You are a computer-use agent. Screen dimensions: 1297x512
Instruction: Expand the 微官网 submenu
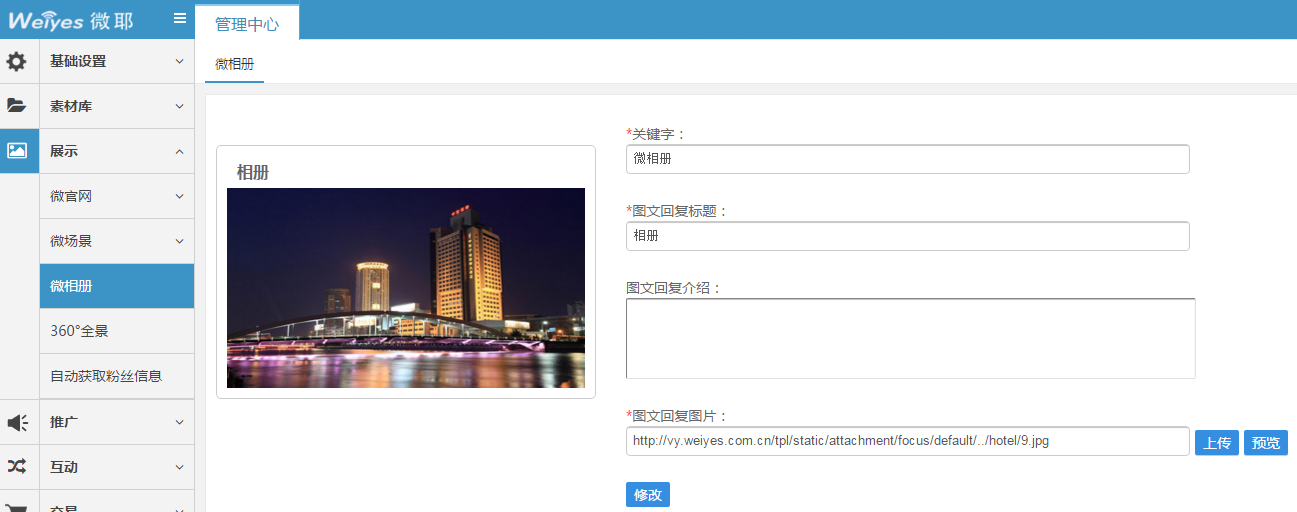[x=117, y=196]
